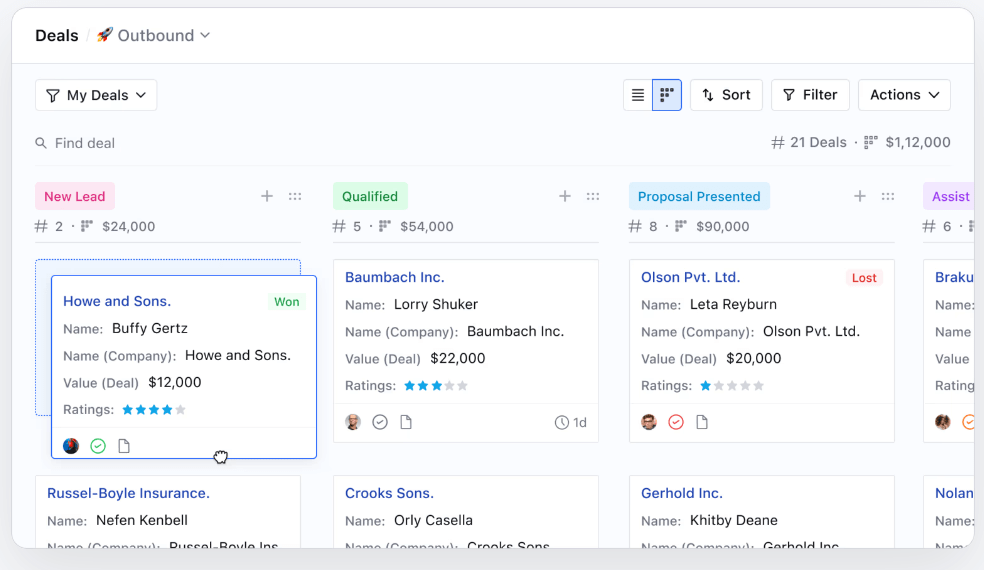Viewport: 984px width, 570px height.
Task: Click the name Nefen Kenbell
Action: tap(142, 520)
